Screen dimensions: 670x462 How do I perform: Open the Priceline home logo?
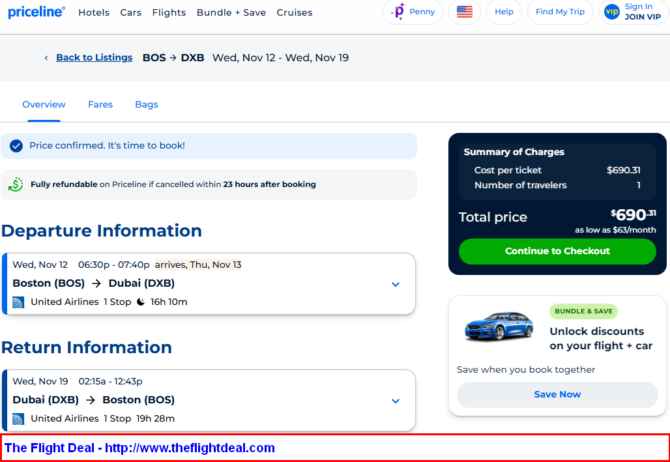pos(36,12)
